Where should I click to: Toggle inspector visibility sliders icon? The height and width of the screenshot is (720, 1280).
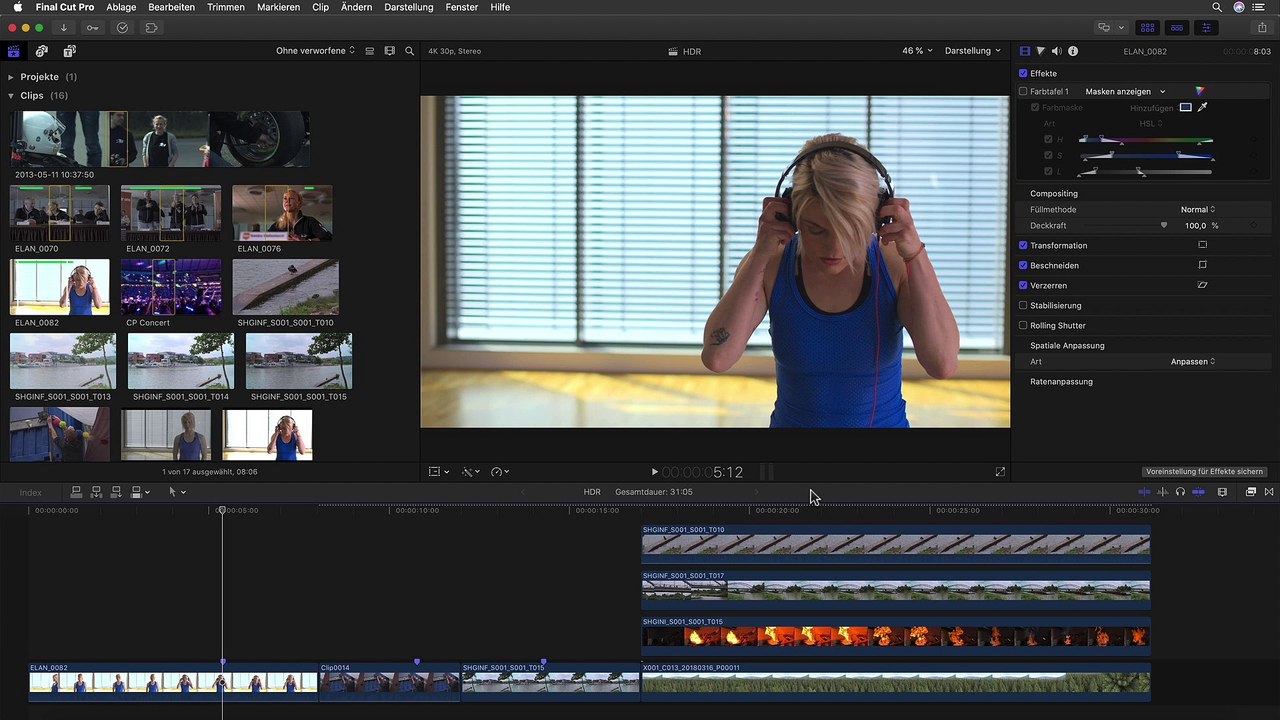1206,28
